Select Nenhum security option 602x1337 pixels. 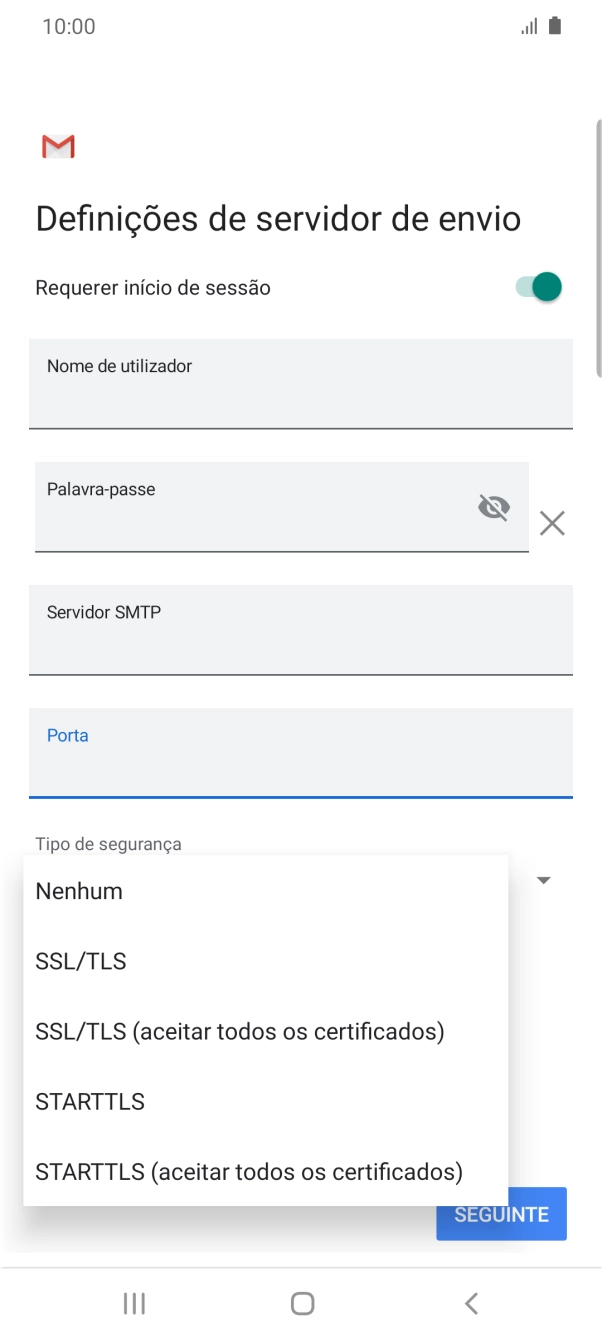tap(79, 891)
